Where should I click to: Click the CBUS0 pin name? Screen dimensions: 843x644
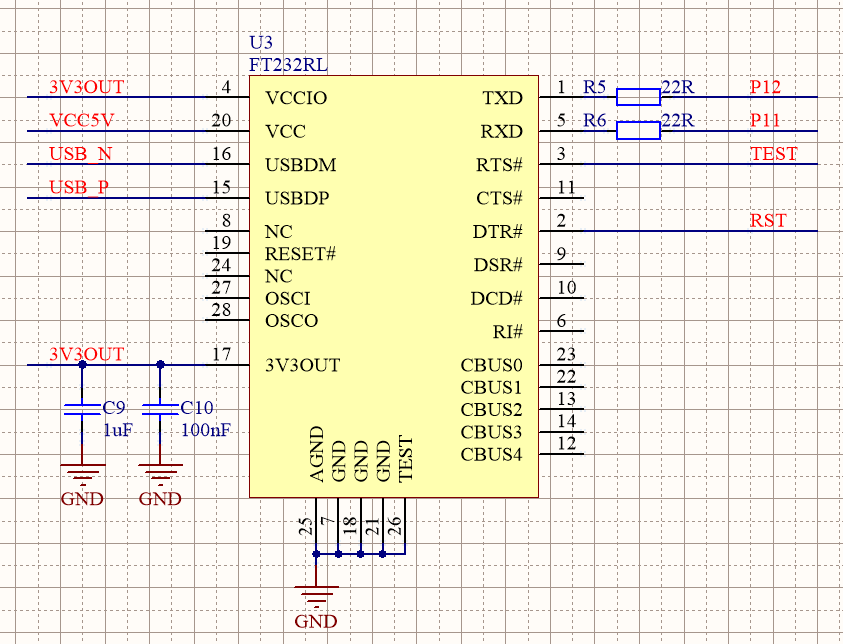pos(491,366)
